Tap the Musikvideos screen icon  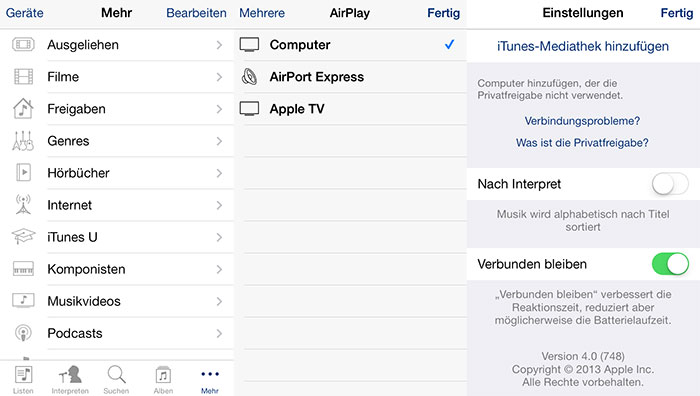coord(23,300)
